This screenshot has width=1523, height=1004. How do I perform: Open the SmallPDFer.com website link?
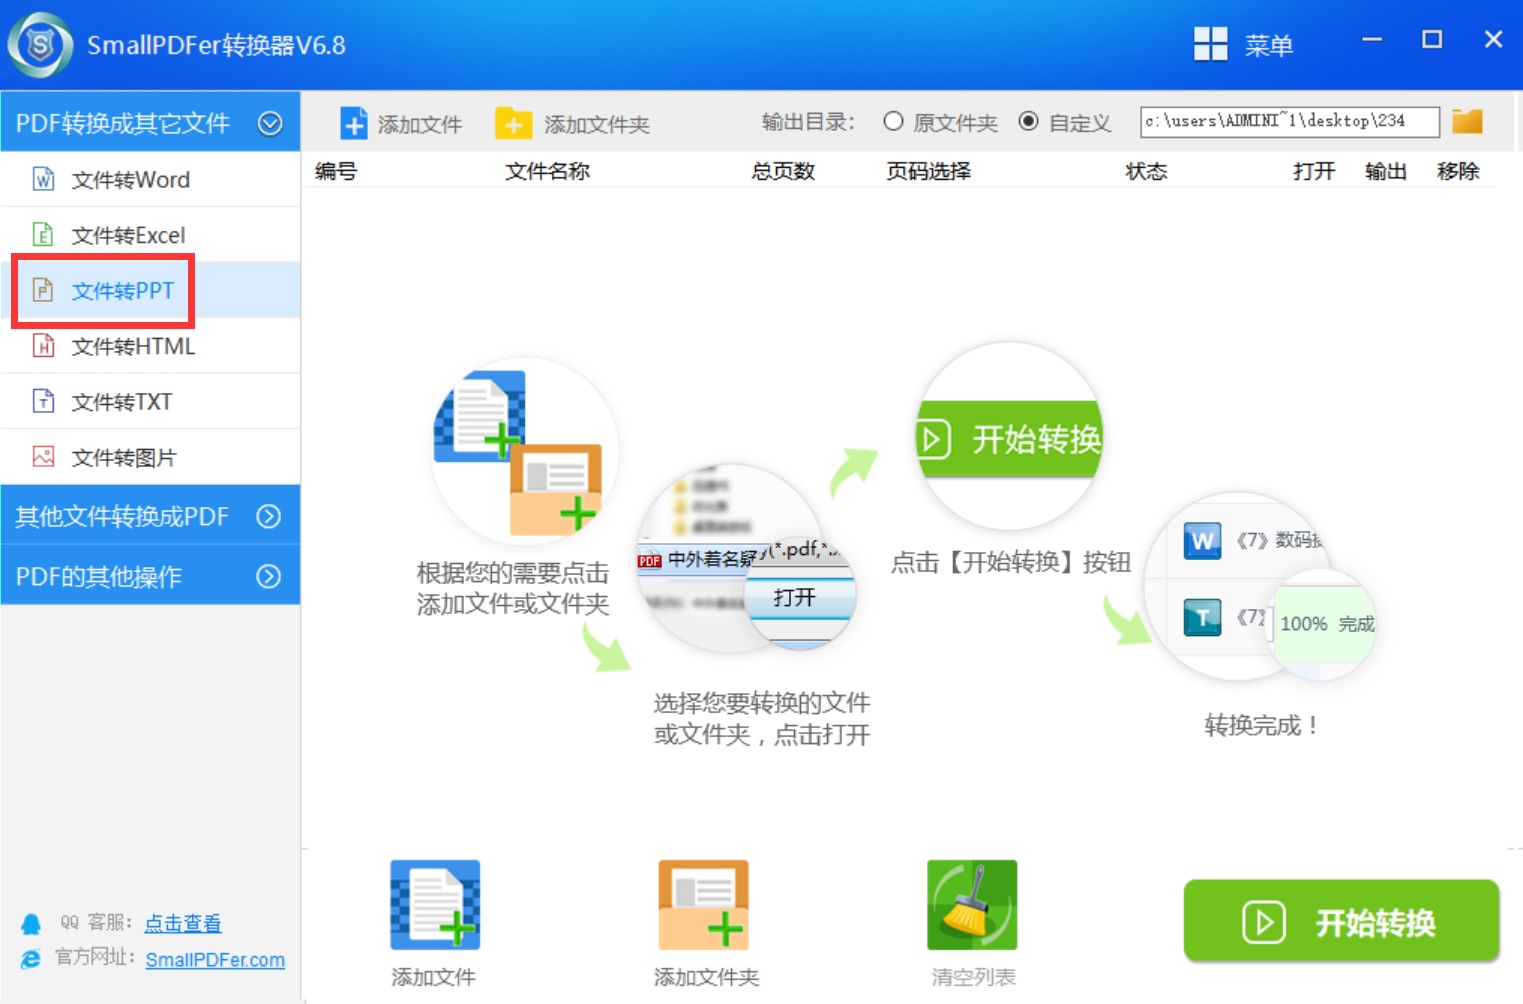pyautogui.click(x=215, y=959)
